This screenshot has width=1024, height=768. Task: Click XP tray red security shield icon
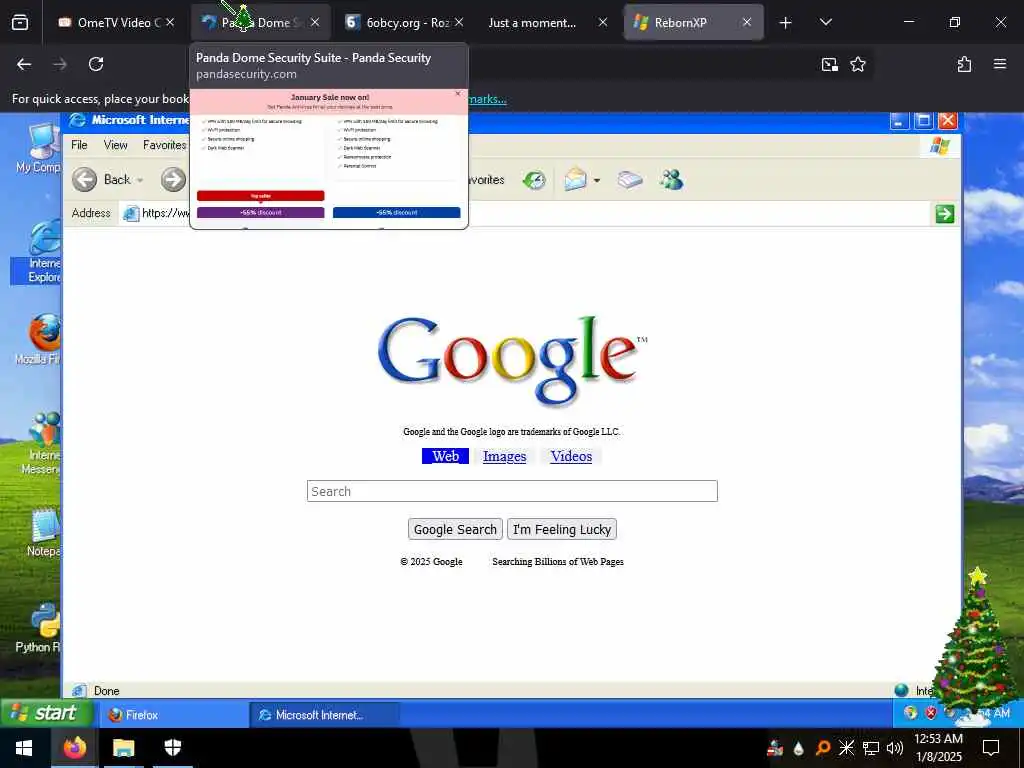click(x=931, y=713)
